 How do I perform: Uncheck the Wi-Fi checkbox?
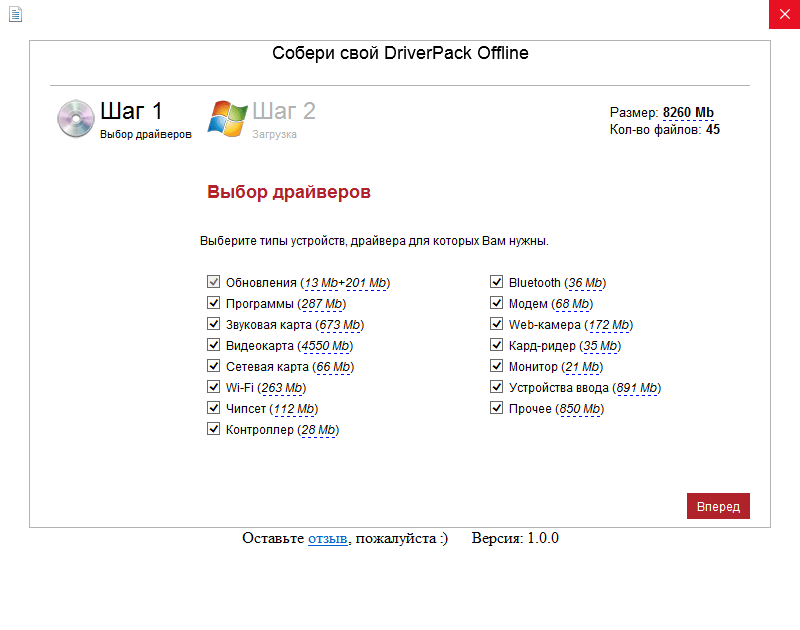point(213,387)
